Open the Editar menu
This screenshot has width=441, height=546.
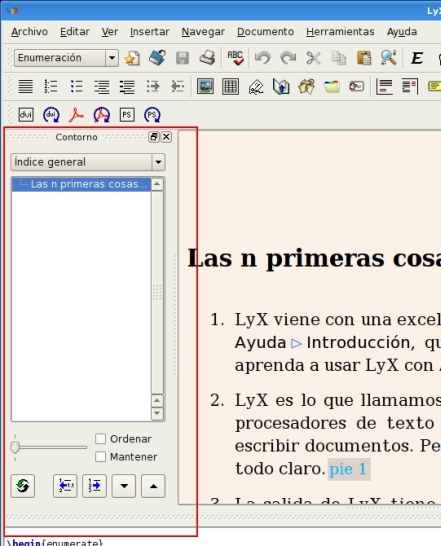tap(75, 32)
